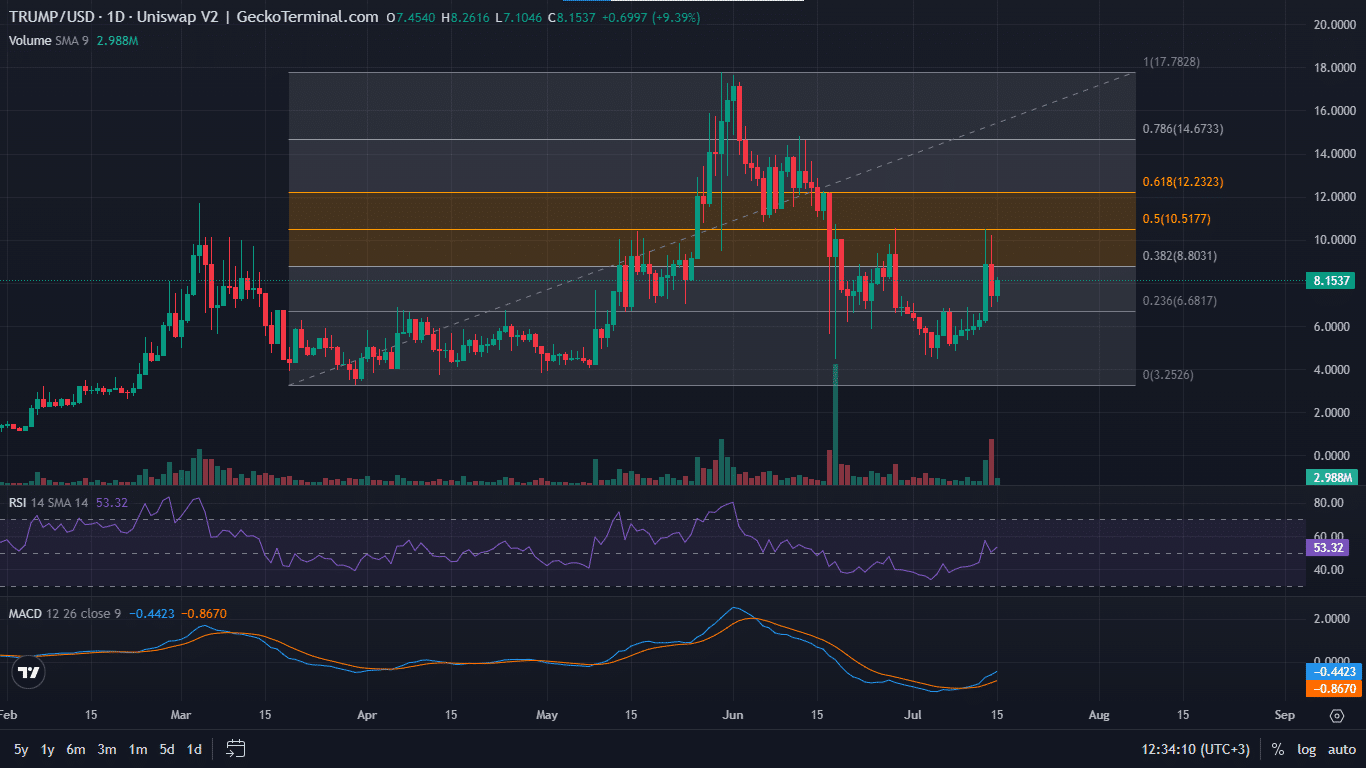The image size is (1366, 768).
Task: Click the Sep label on time axis
Action: pyautogui.click(x=1285, y=716)
